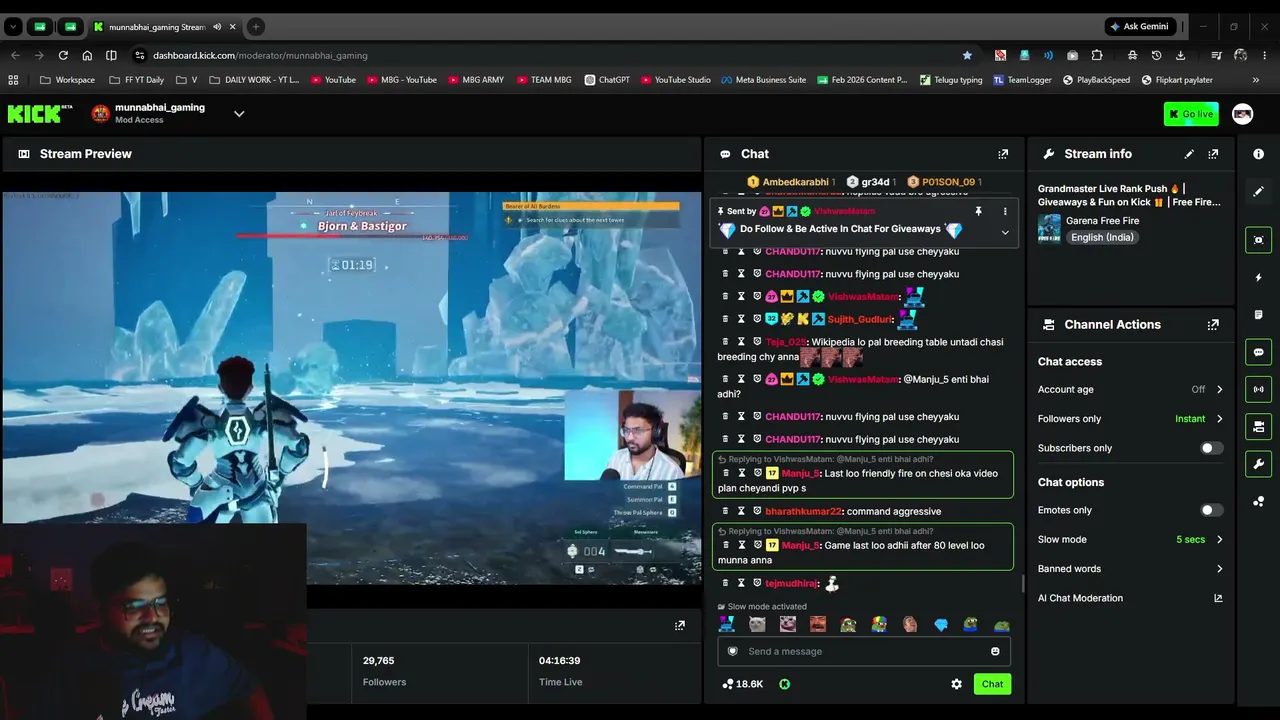This screenshot has height=720, width=1280.
Task: Reload the browser page
Action: (63, 55)
